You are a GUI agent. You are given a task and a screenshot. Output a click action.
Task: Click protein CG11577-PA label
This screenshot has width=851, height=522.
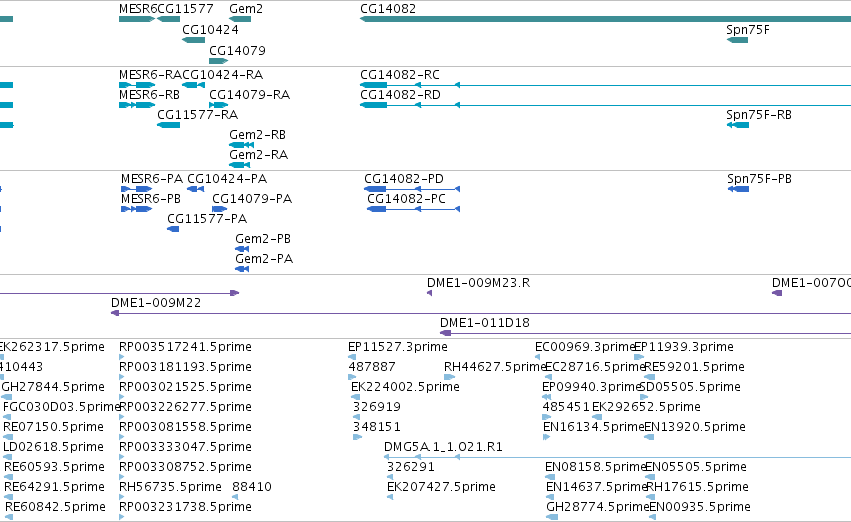(207, 219)
